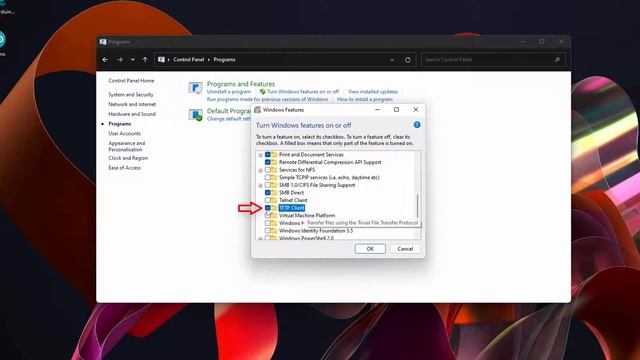This screenshot has height=360, width=640.
Task: Open Network and Internet category
Action: coord(132,104)
